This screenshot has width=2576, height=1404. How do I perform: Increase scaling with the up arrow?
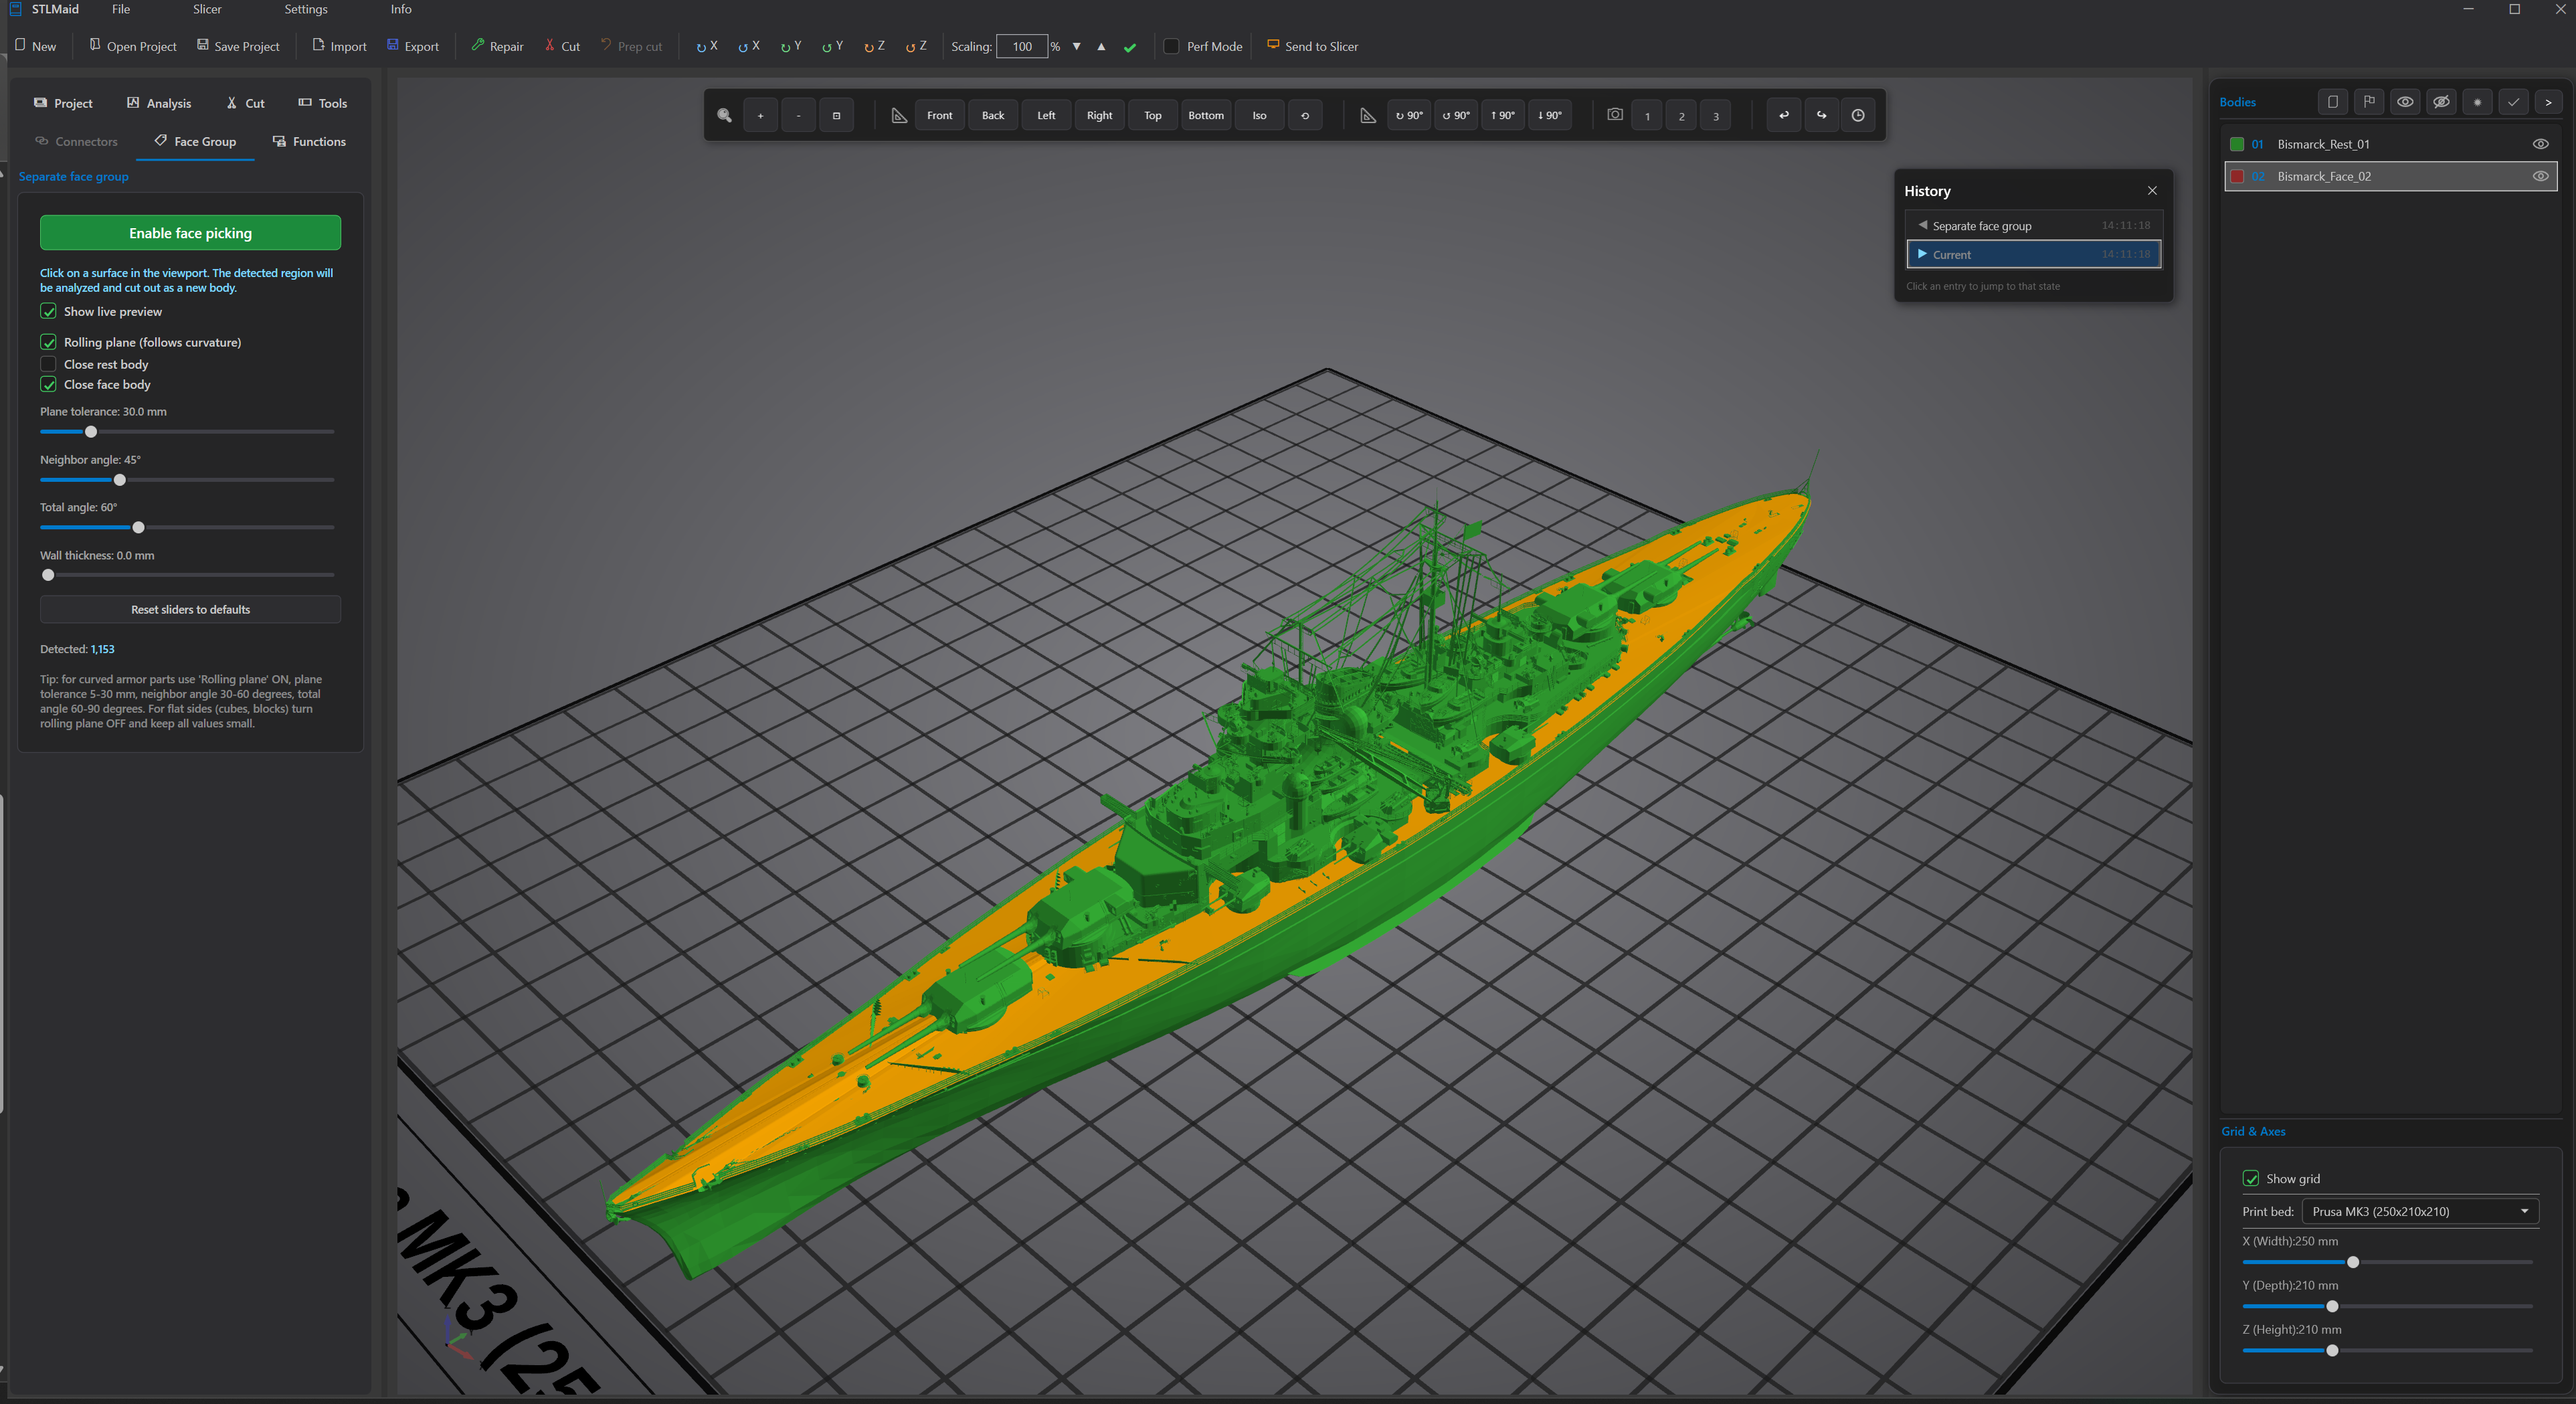click(1101, 46)
